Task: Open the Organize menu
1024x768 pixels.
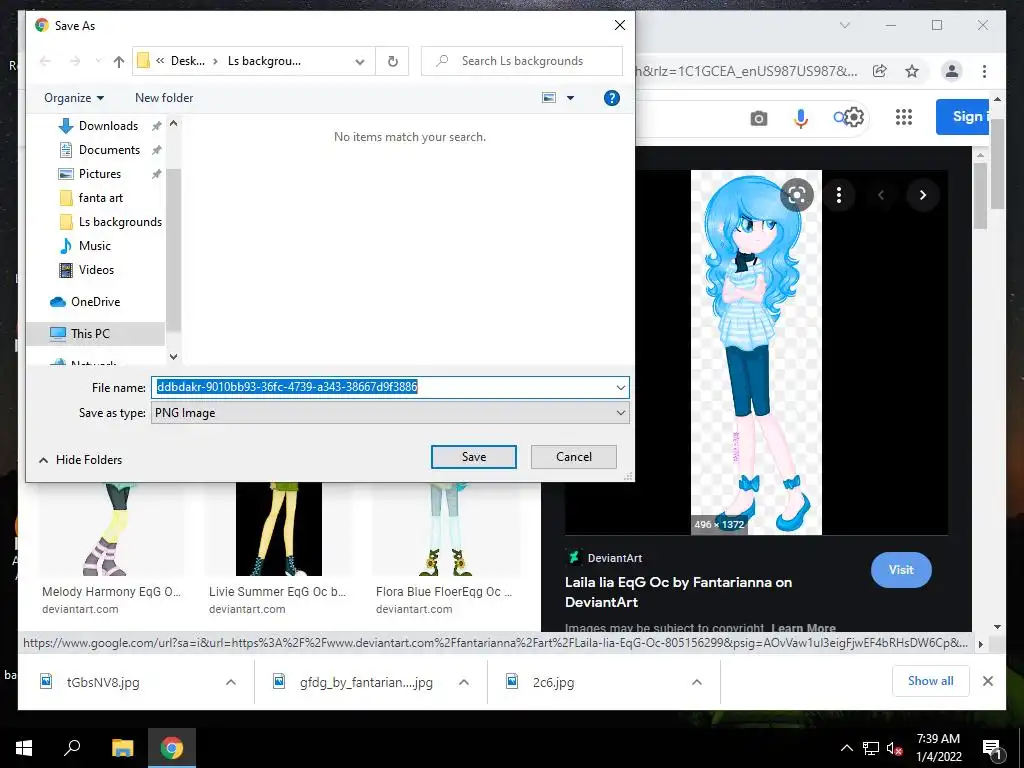Action: click(74, 98)
